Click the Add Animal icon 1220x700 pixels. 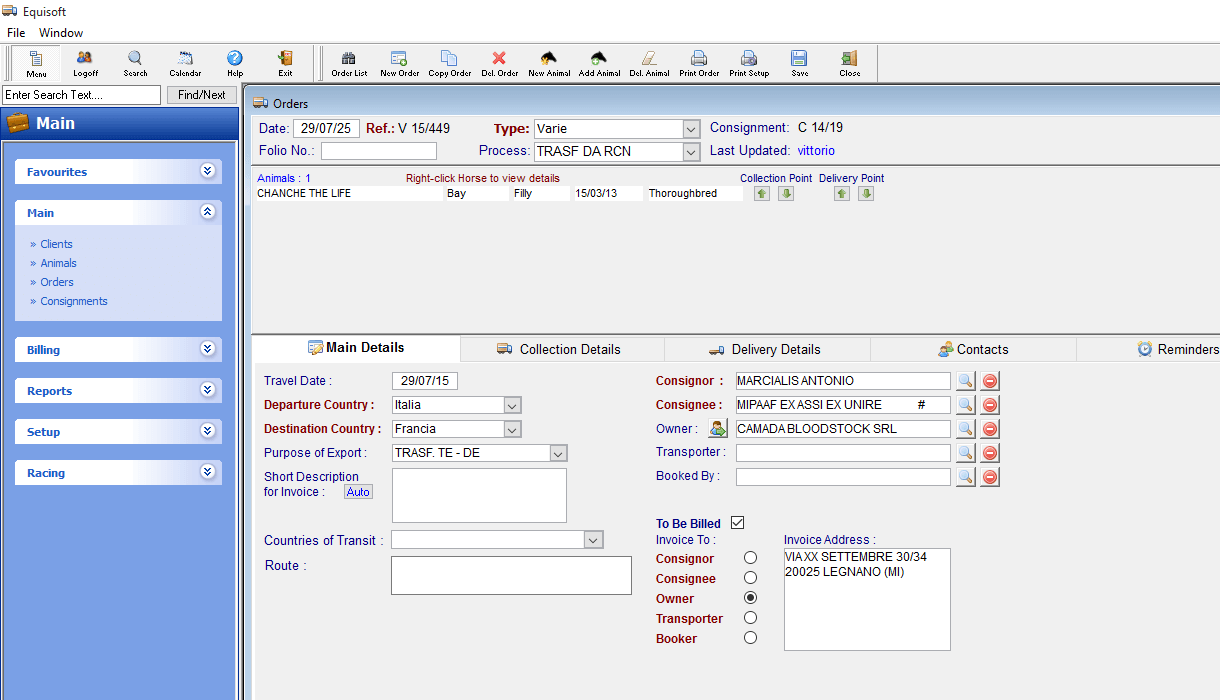pyautogui.click(x=599, y=63)
